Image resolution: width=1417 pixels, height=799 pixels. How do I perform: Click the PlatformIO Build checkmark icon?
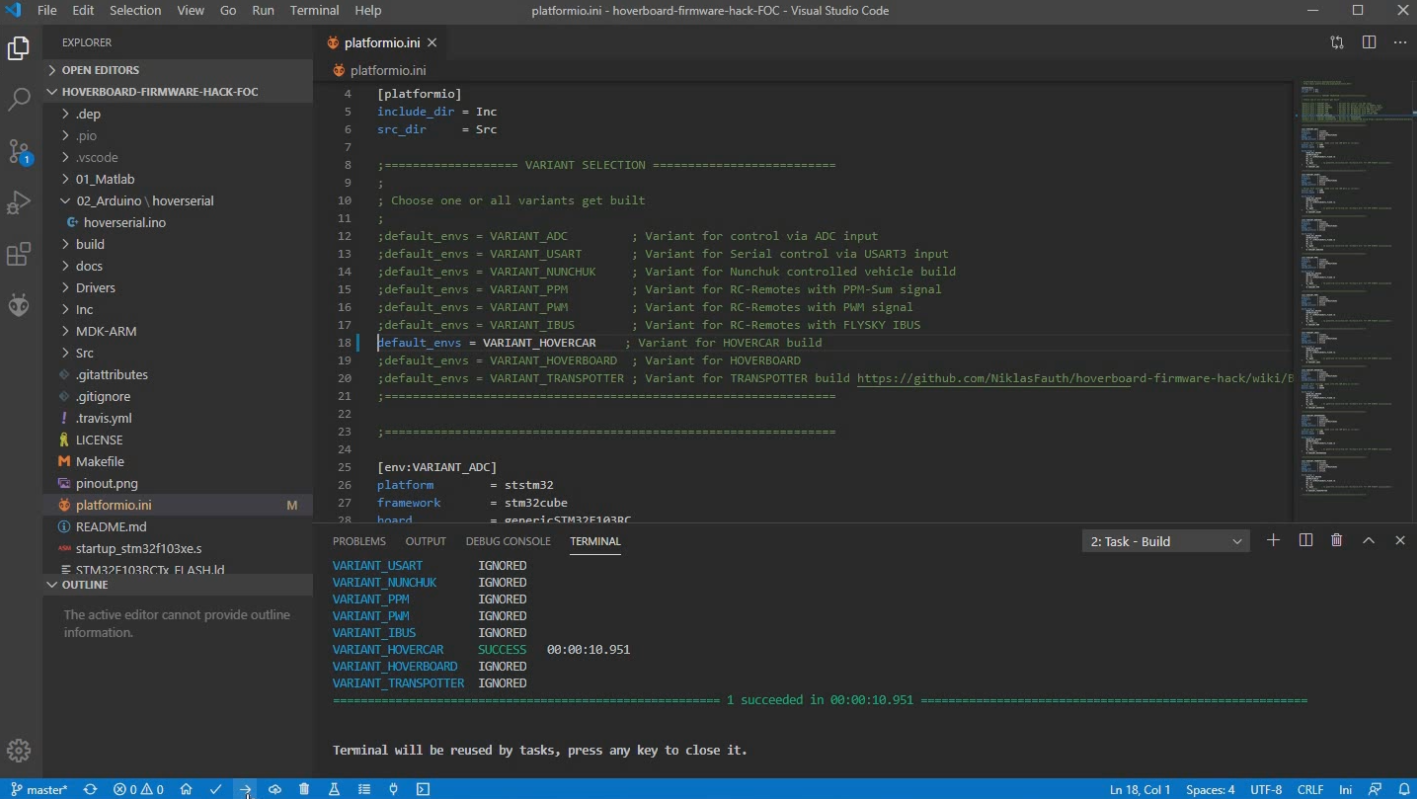[x=215, y=789]
